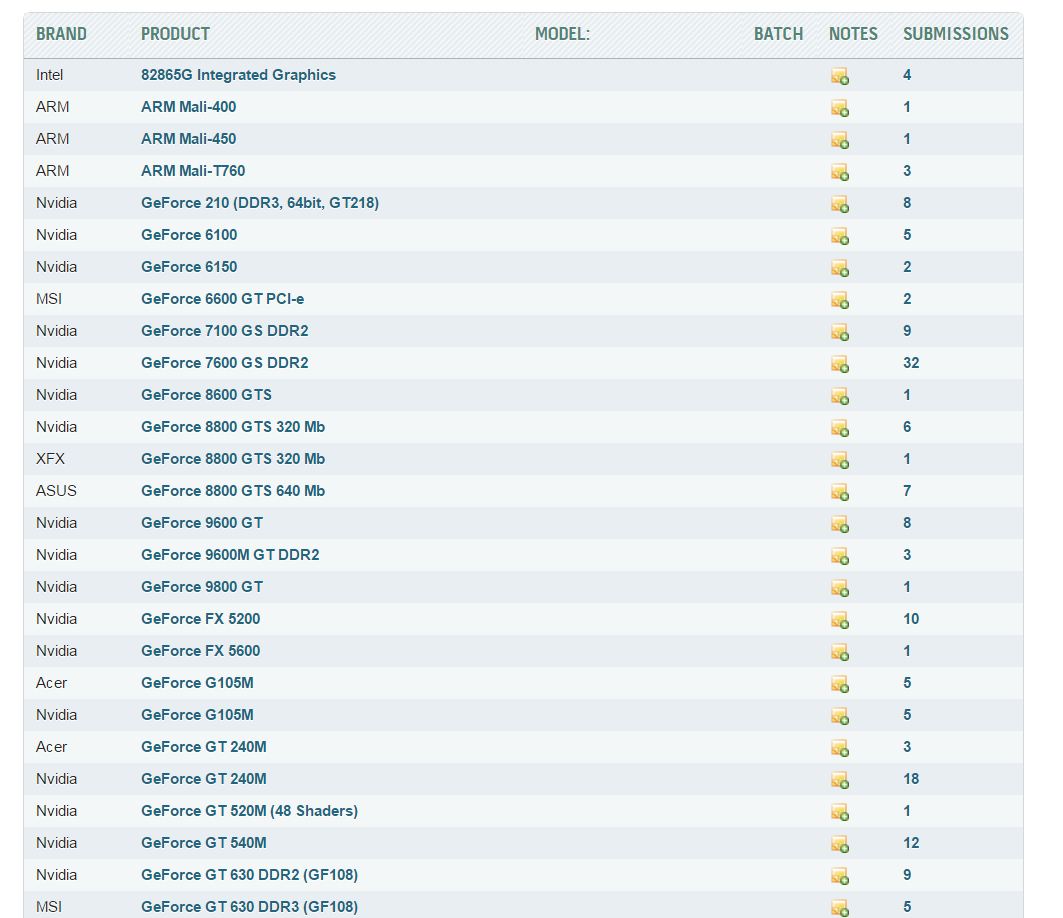
Task: Add a note to GeForce 9800 GT
Action: point(840,588)
